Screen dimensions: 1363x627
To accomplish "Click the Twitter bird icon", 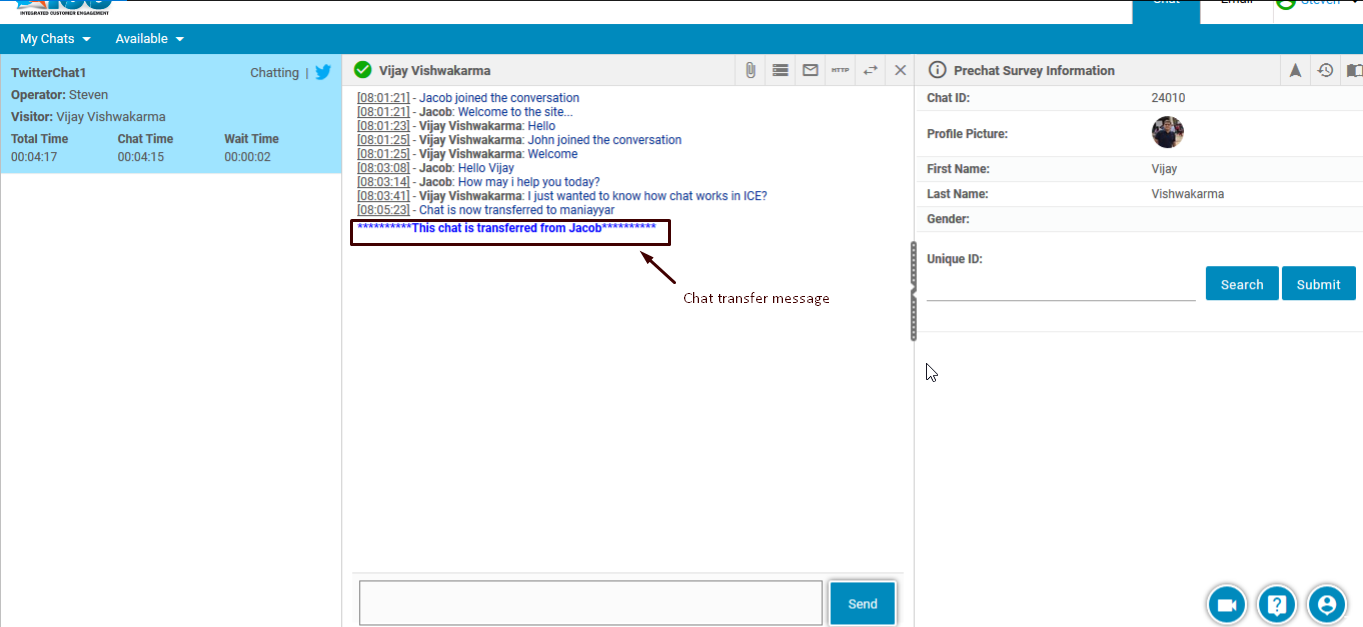I will (x=323, y=72).
